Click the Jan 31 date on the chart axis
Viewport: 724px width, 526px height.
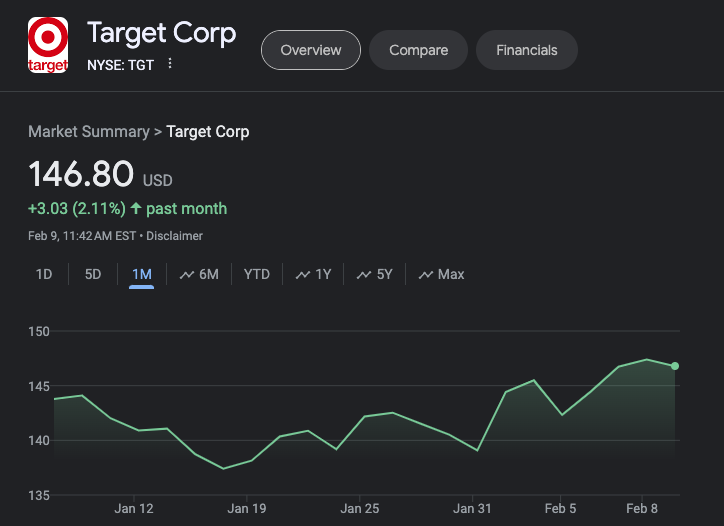point(472,509)
